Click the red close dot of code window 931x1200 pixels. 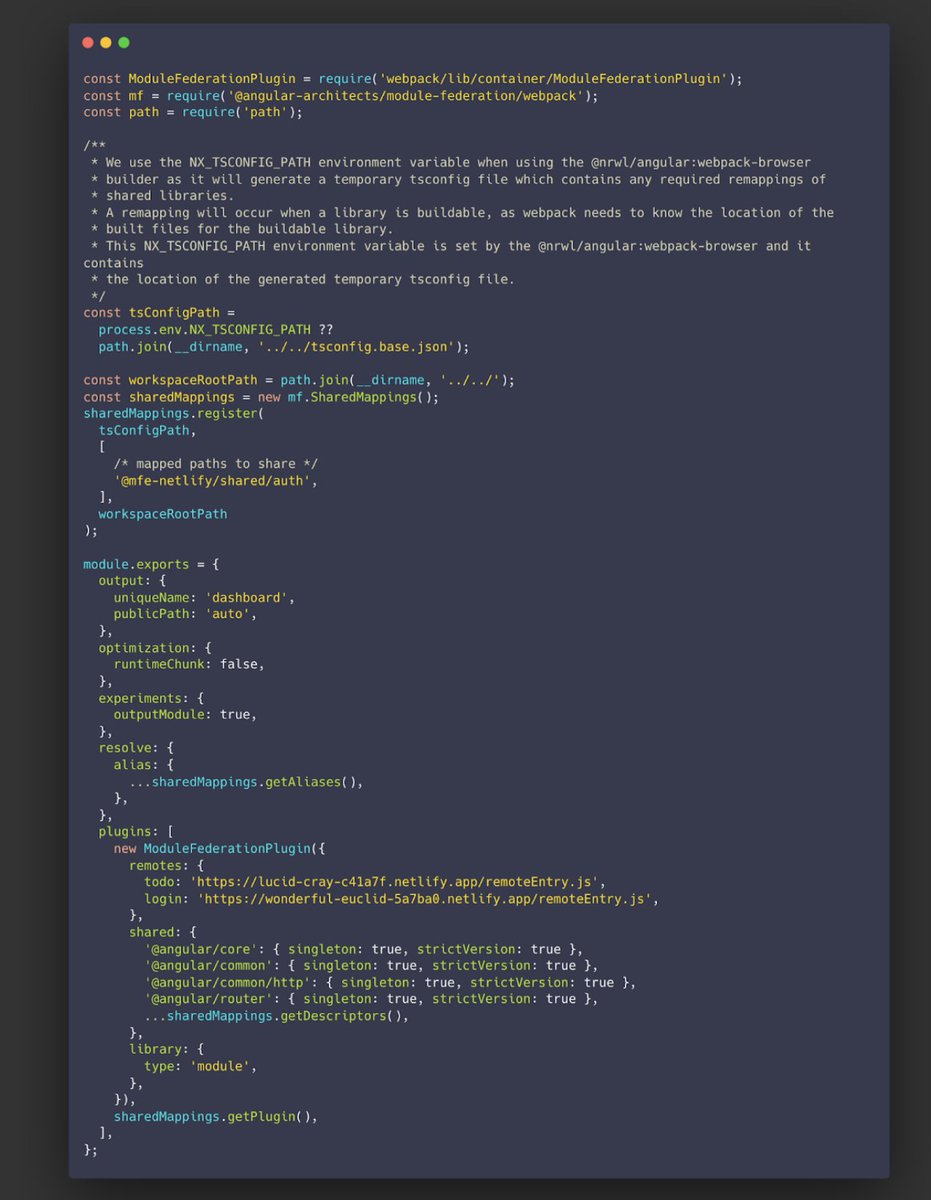88,42
